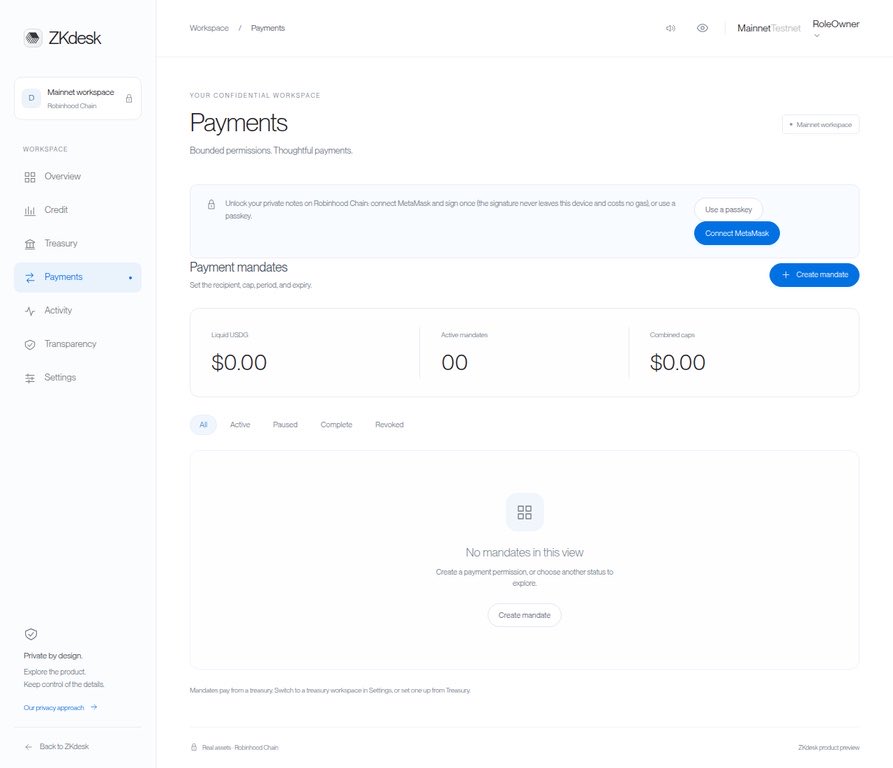Click the ZKdesk logo icon
893x768 pixels.
pos(33,38)
